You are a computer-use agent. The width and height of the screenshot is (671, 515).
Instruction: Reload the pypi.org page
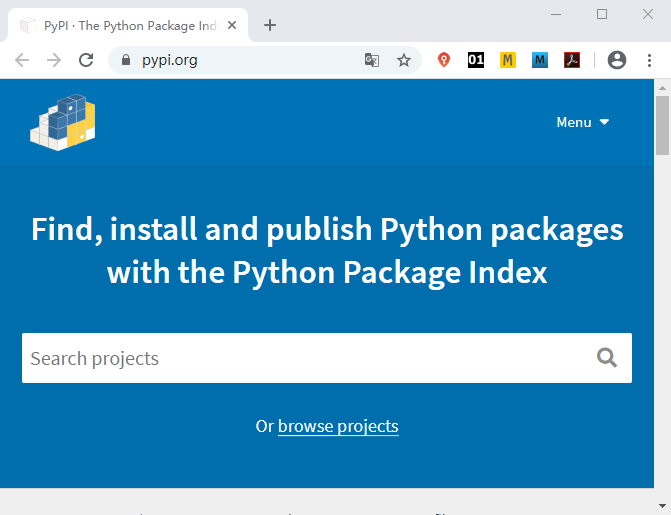86,60
